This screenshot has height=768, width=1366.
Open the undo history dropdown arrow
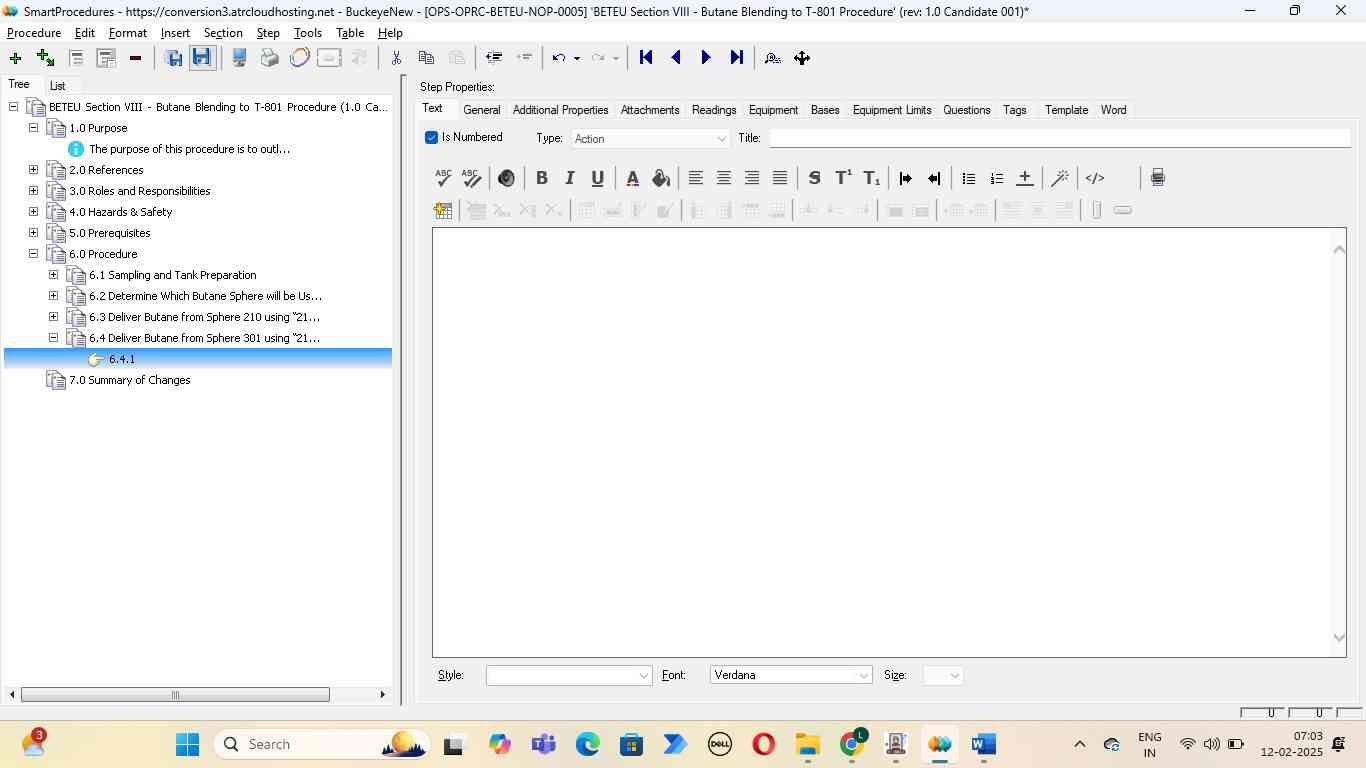tap(577, 58)
